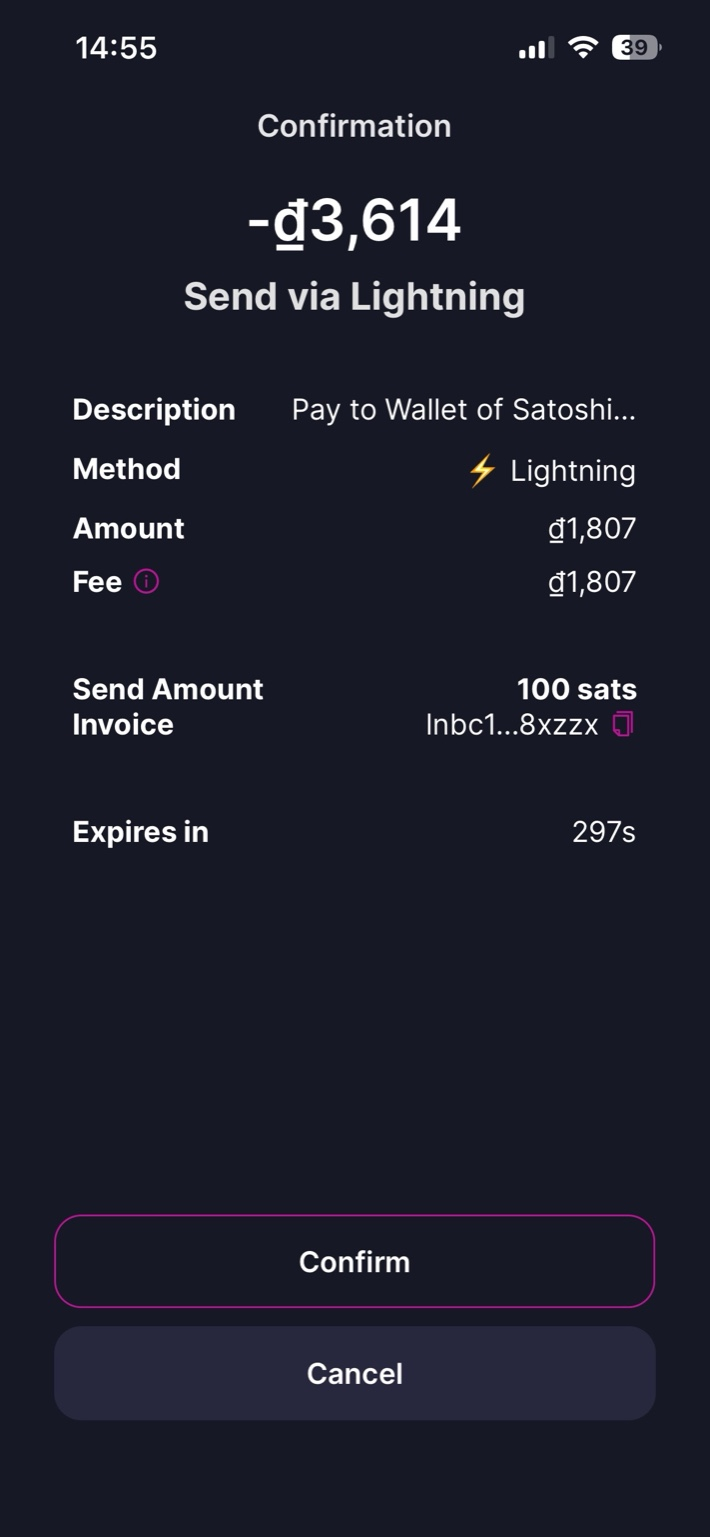Tap the truncated invoice string lnbc1...8xzzx

click(x=511, y=725)
